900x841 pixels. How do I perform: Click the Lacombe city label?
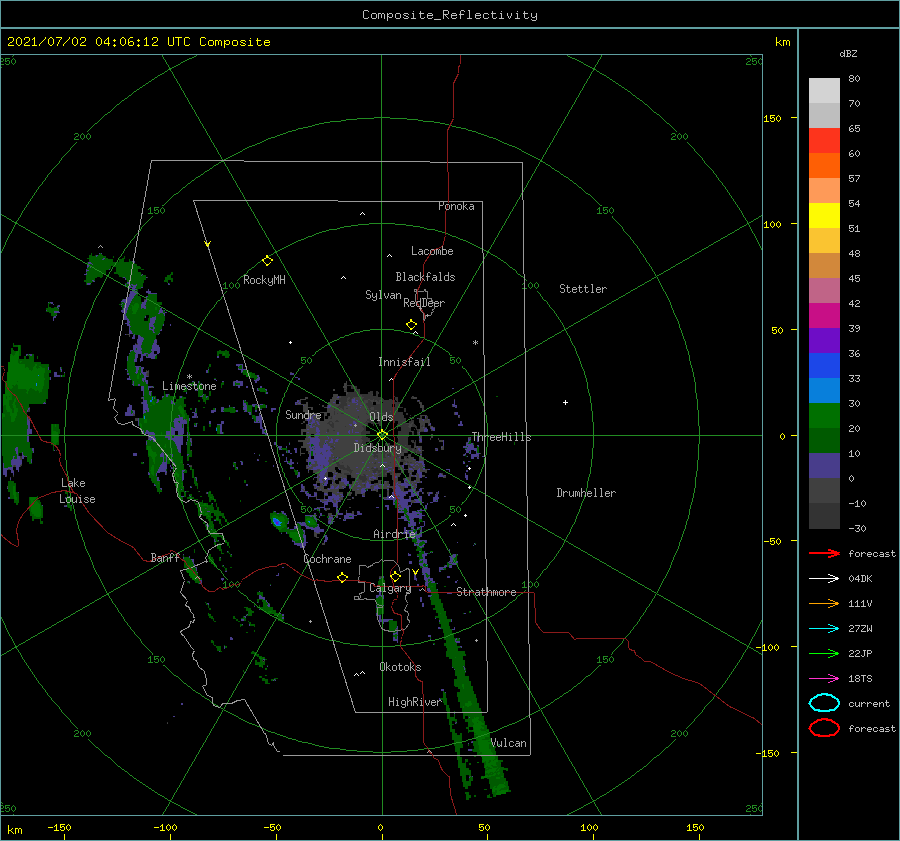[x=432, y=251]
